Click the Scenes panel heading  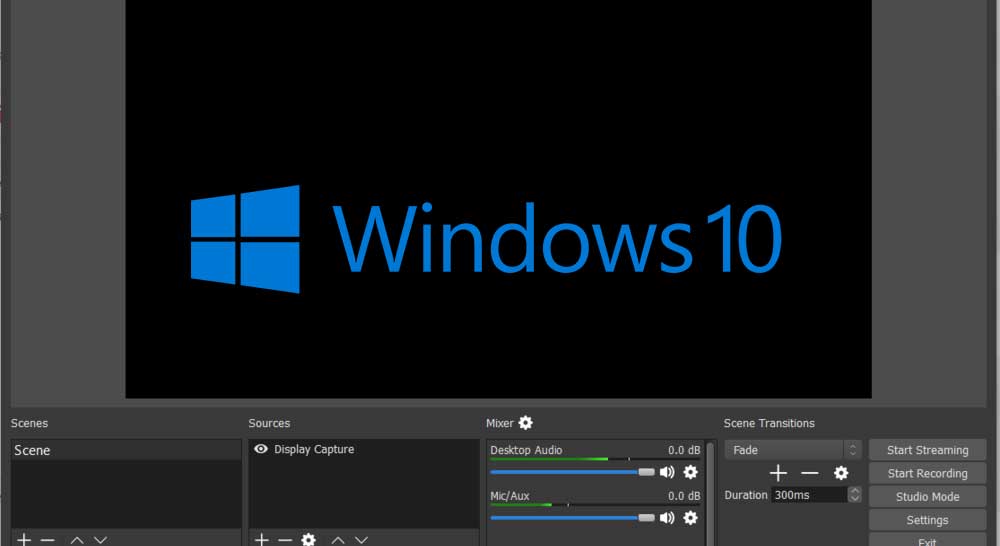pyautogui.click(x=29, y=423)
